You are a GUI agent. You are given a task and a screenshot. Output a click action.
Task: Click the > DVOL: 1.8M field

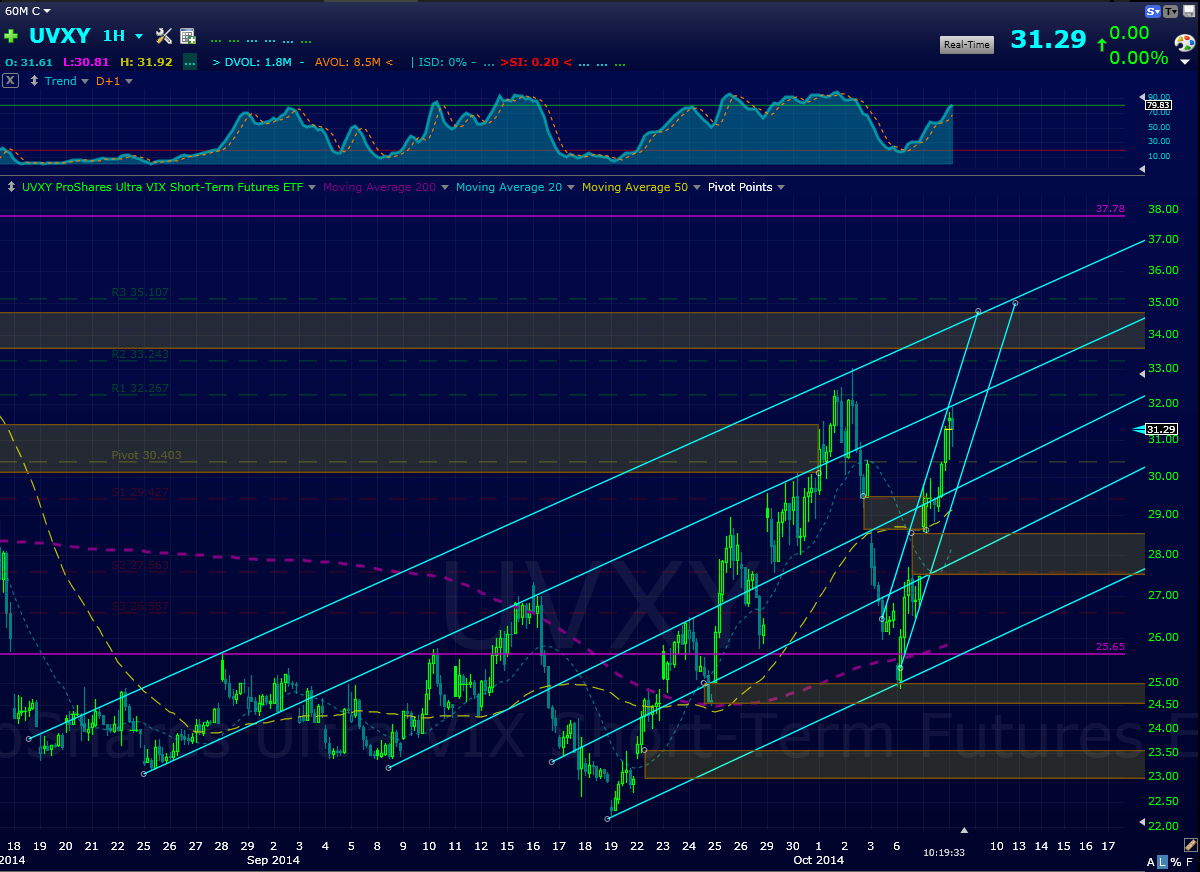[252, 62]
